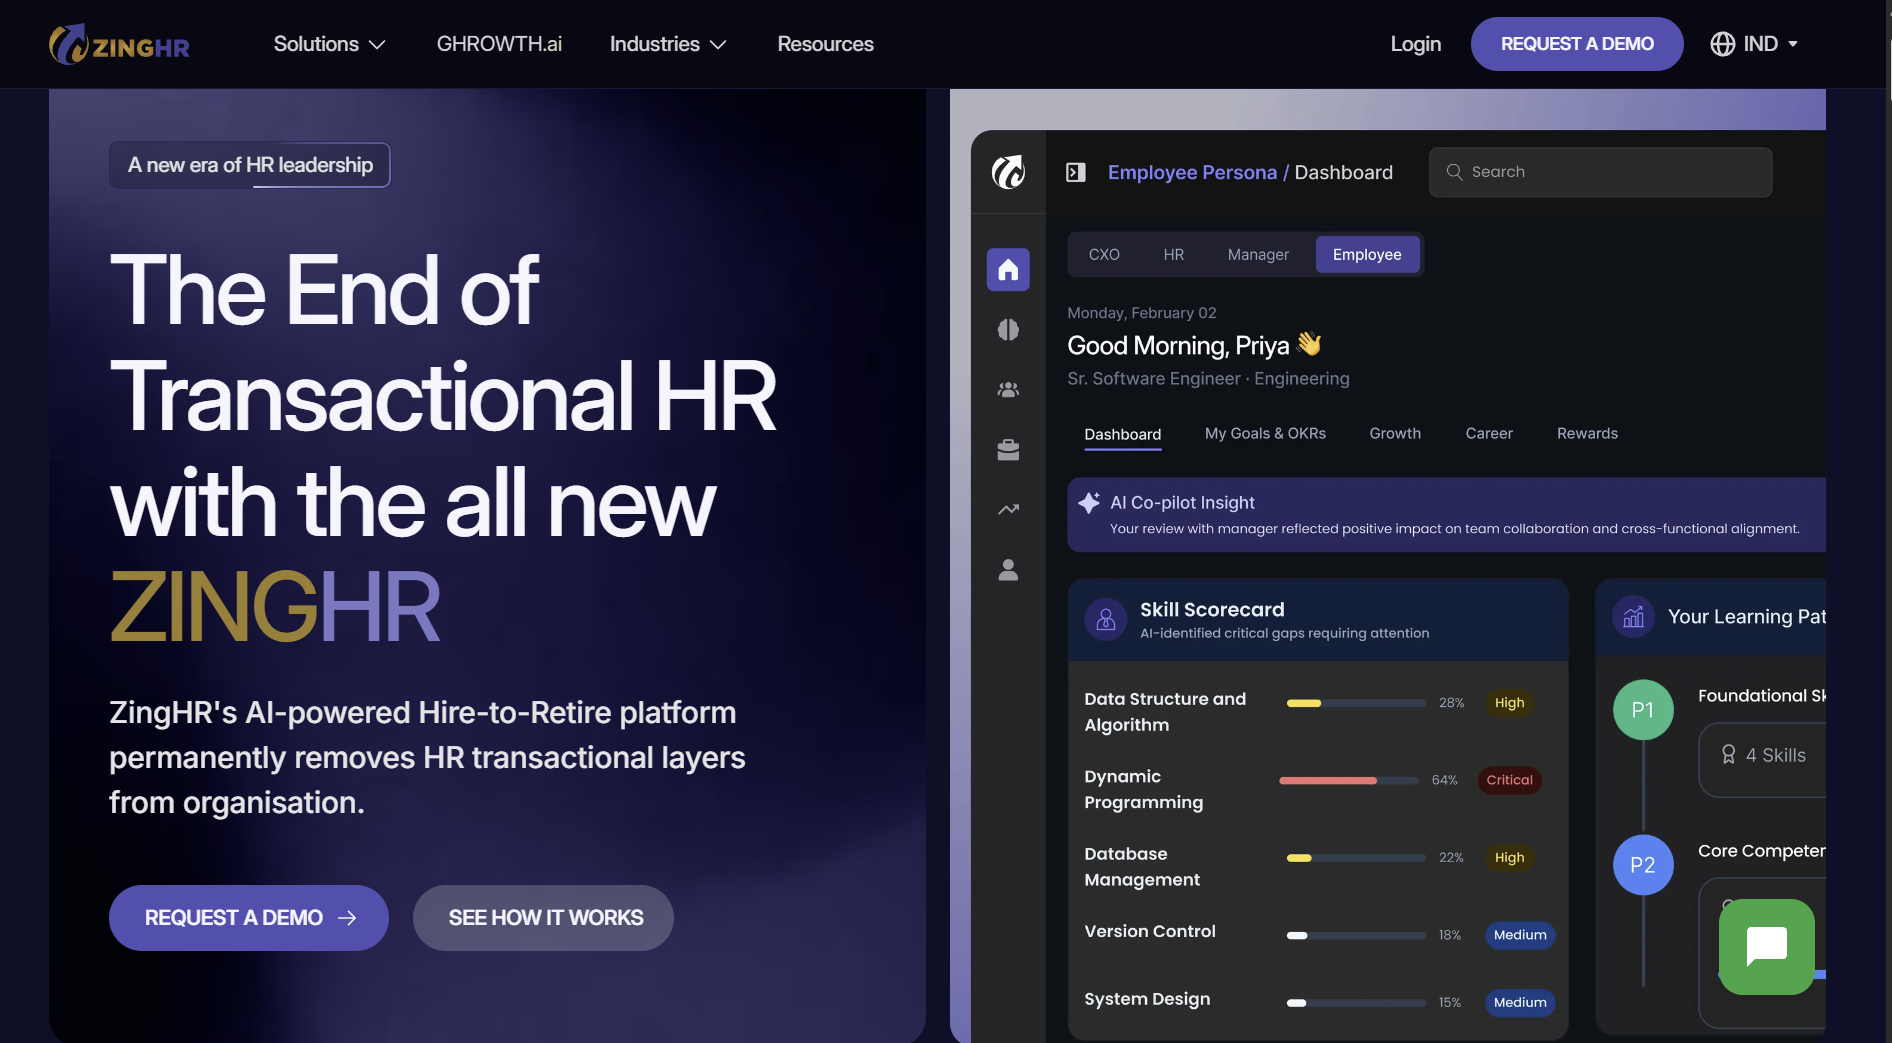Click the globe language icon
Image resolution: width=1892 pixels, height=1043 pixels.
click(1722, 44)
